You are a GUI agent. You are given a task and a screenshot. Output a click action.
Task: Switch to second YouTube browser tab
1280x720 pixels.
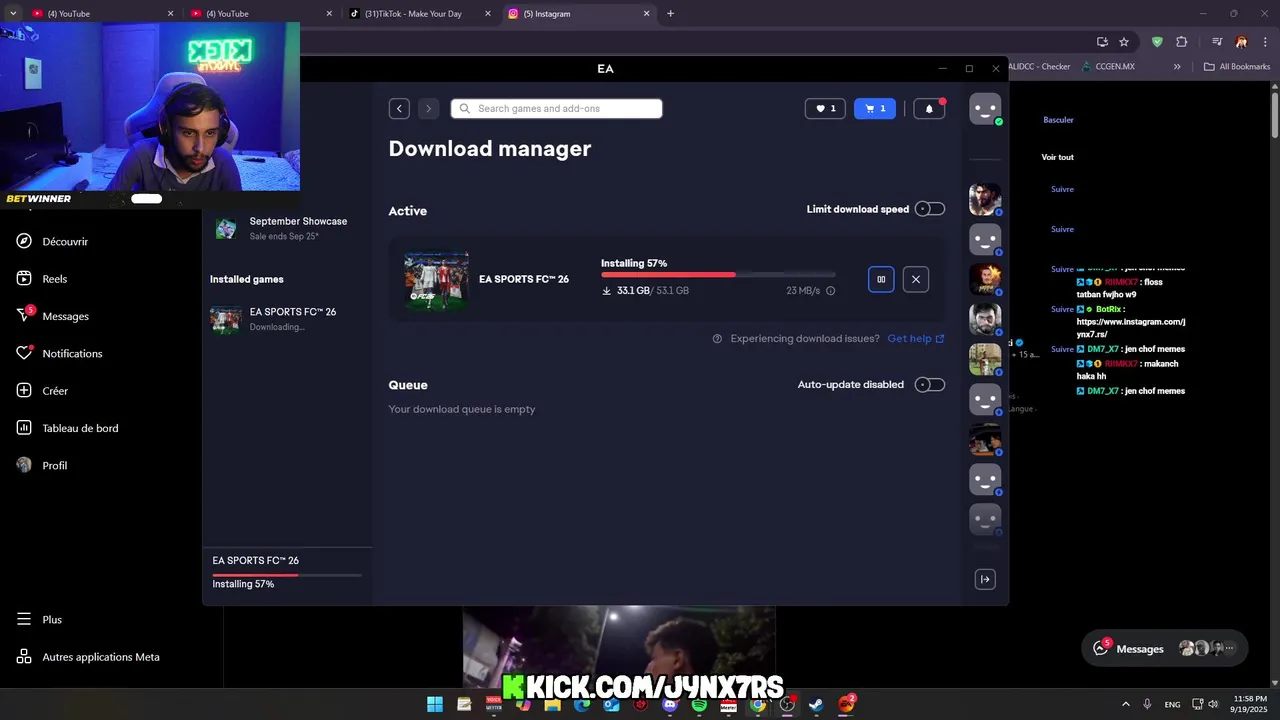pyautogui.click(x=260, y=14)
